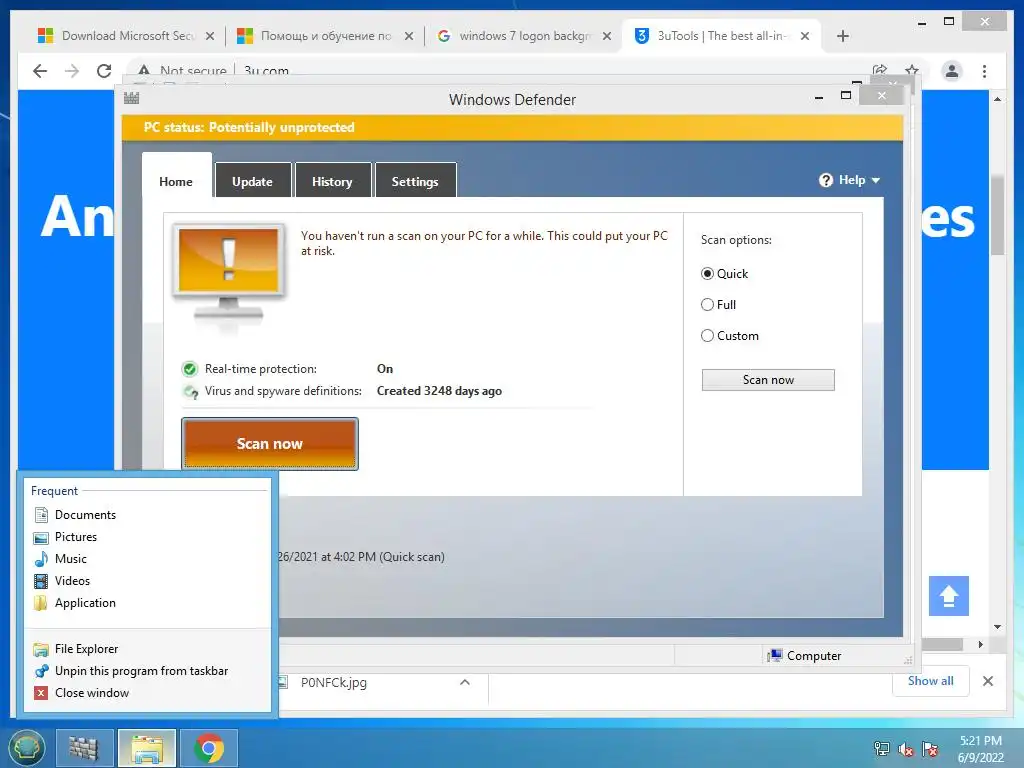Image resolution: width=1024 pixels, height=768 pixels.
Task: Click the grey Scan now button
Action: point(768,380)
